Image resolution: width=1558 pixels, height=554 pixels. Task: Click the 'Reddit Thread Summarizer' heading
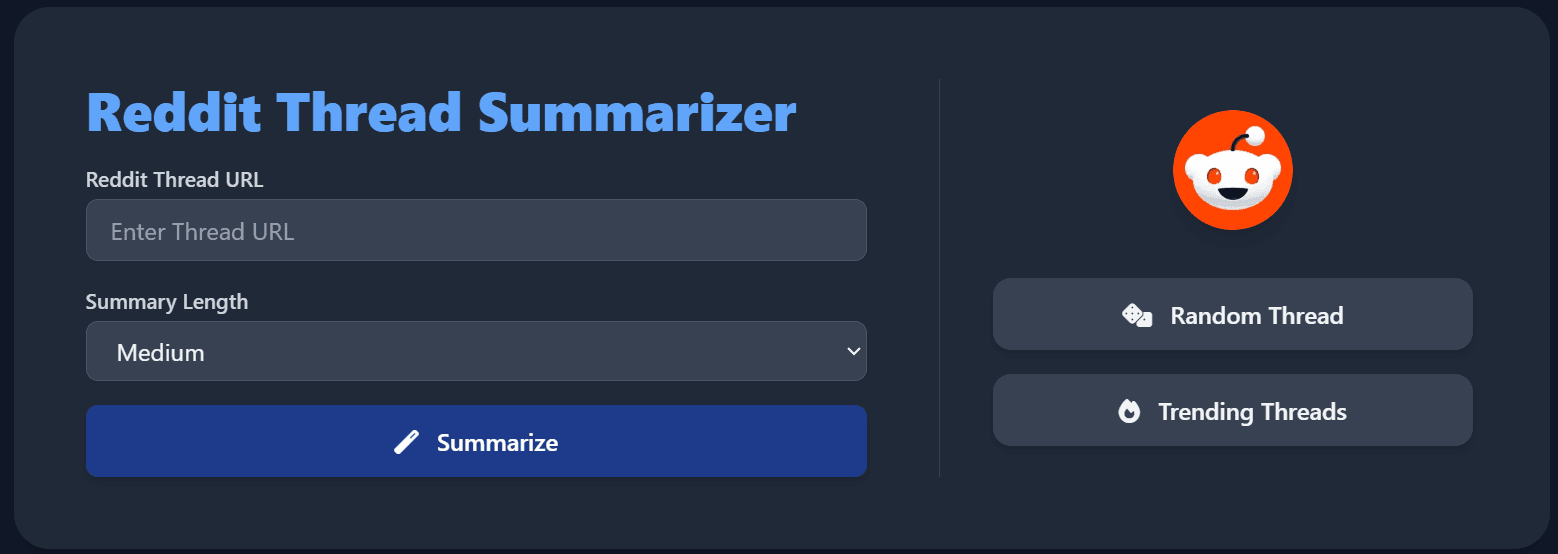[x=441, y=112]
